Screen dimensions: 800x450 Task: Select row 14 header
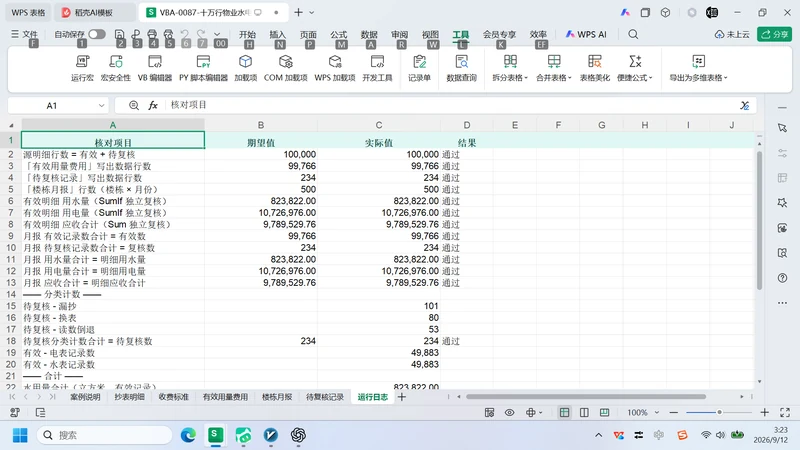pos(11,294)
